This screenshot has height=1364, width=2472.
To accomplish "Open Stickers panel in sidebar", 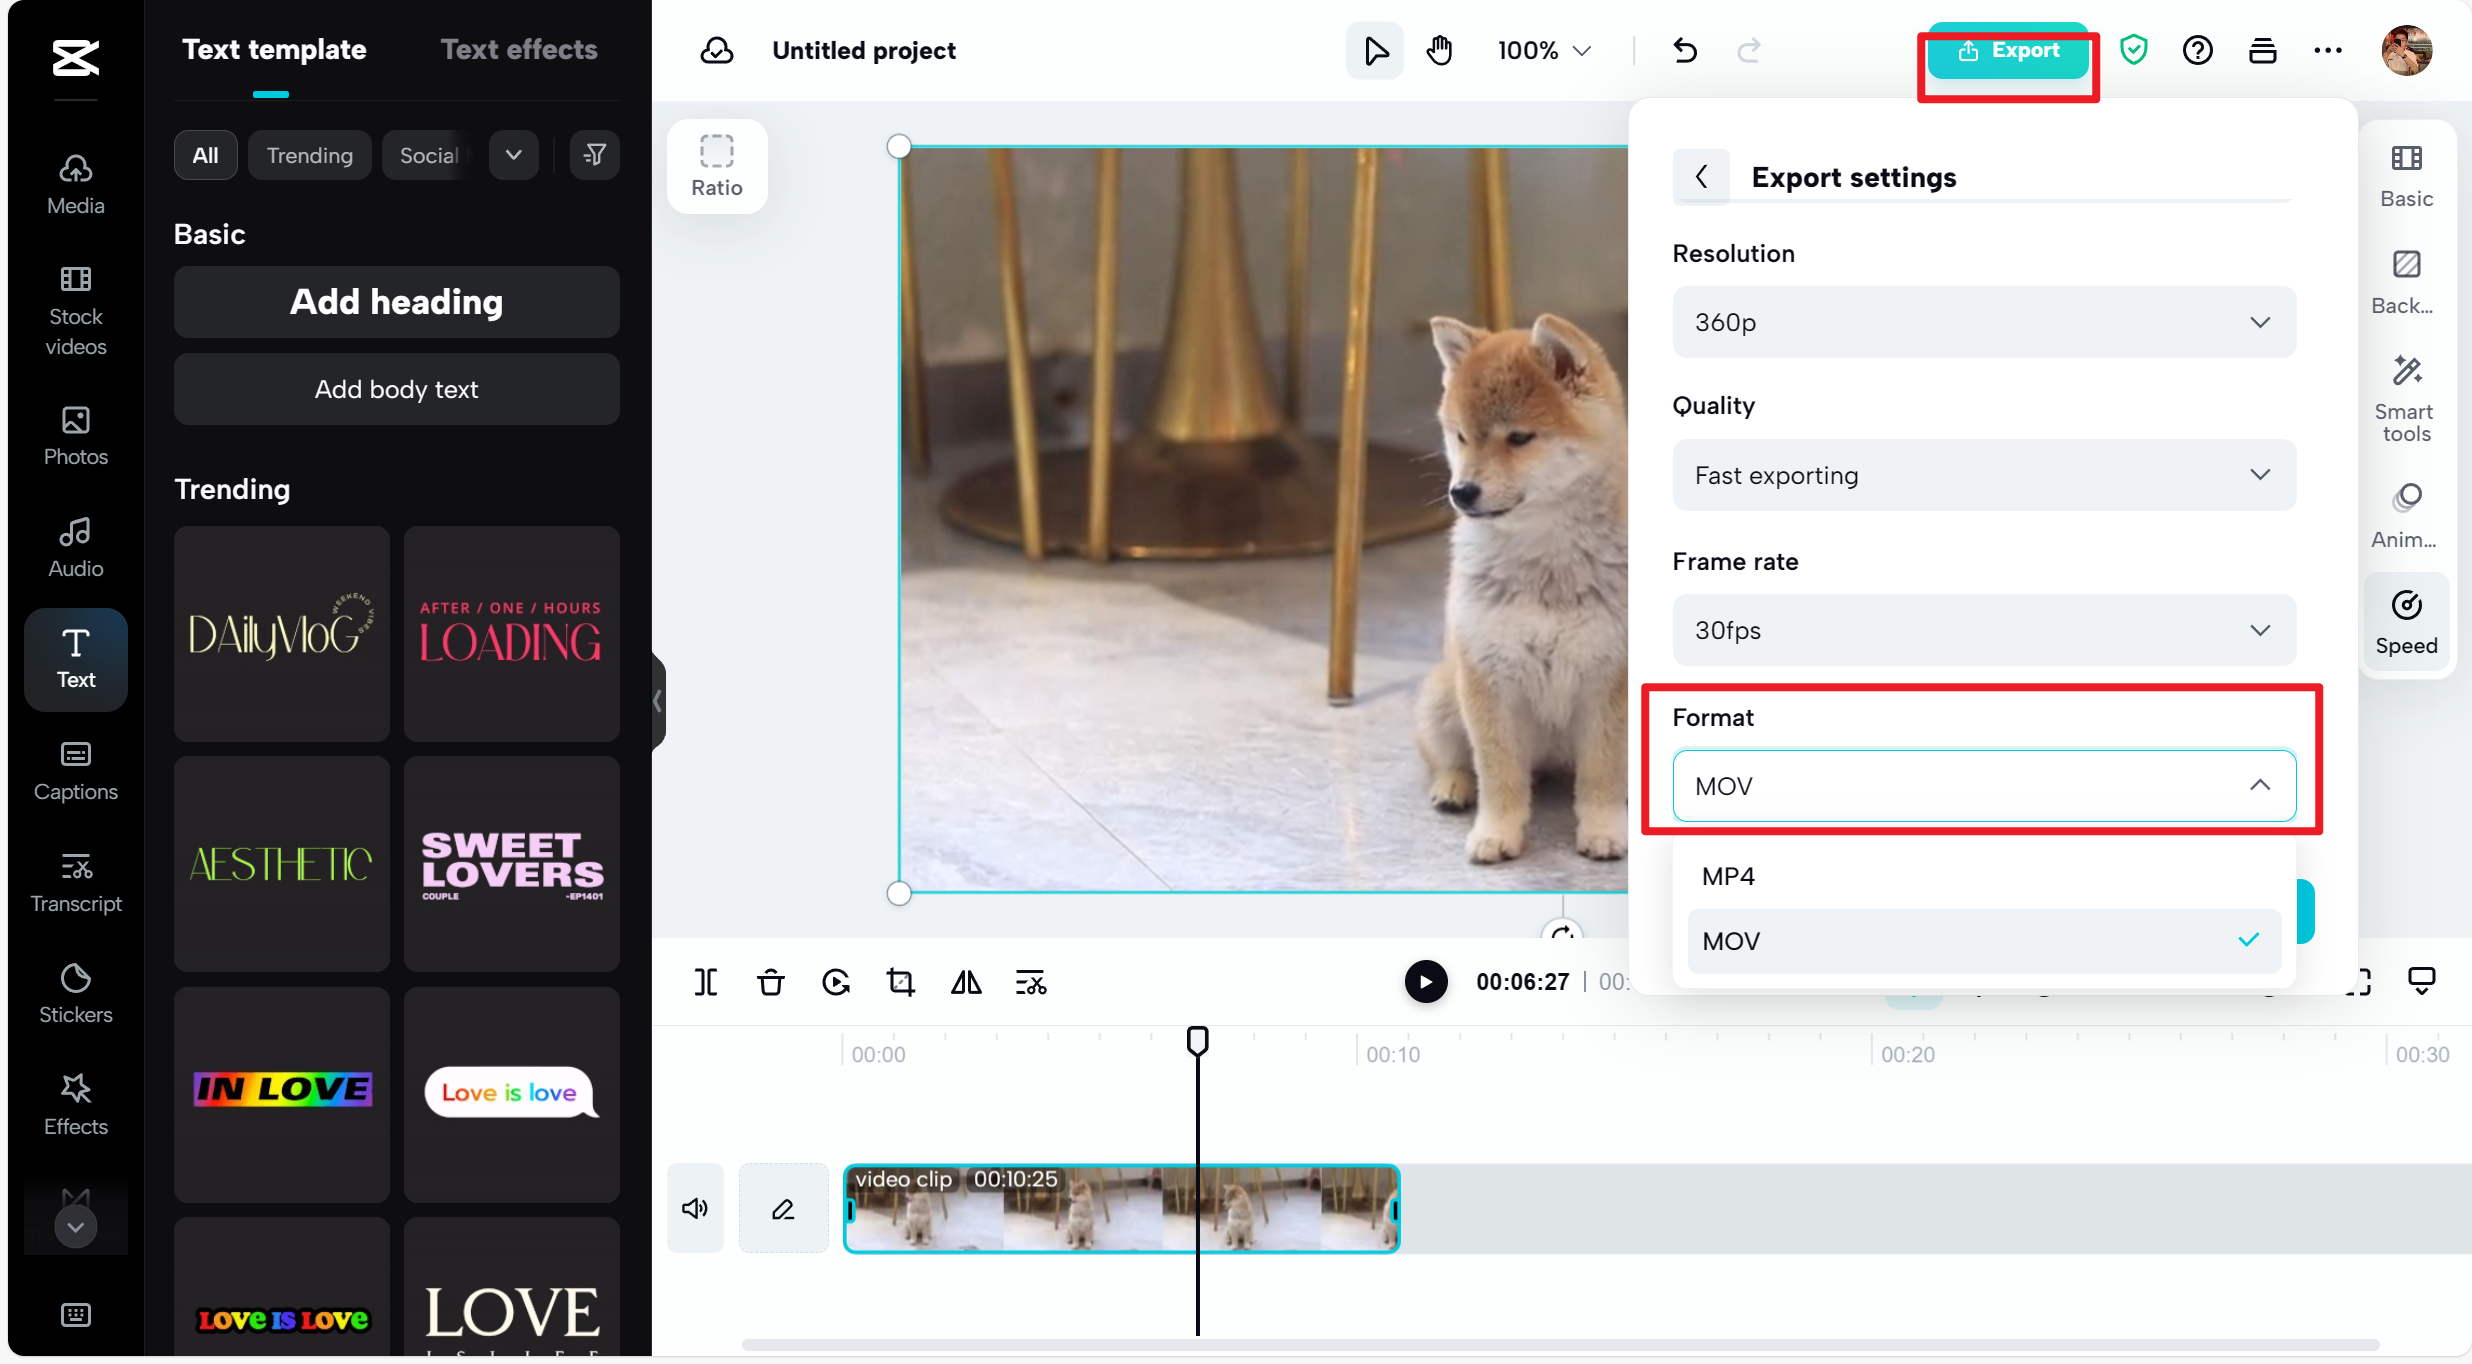I will (x=76, y=993).
